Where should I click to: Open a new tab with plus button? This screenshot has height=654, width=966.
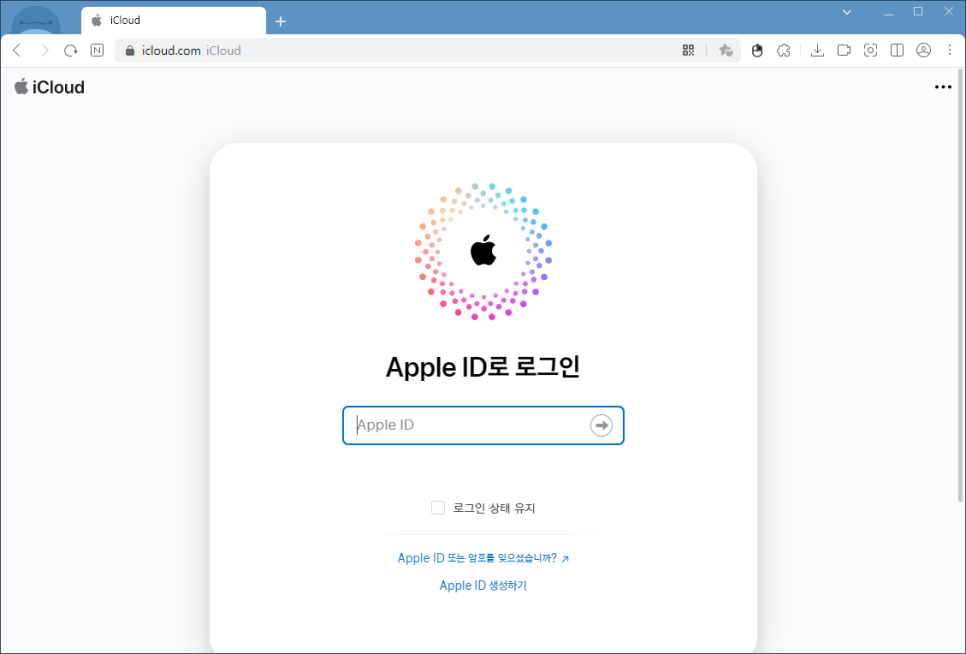(280, 22)
